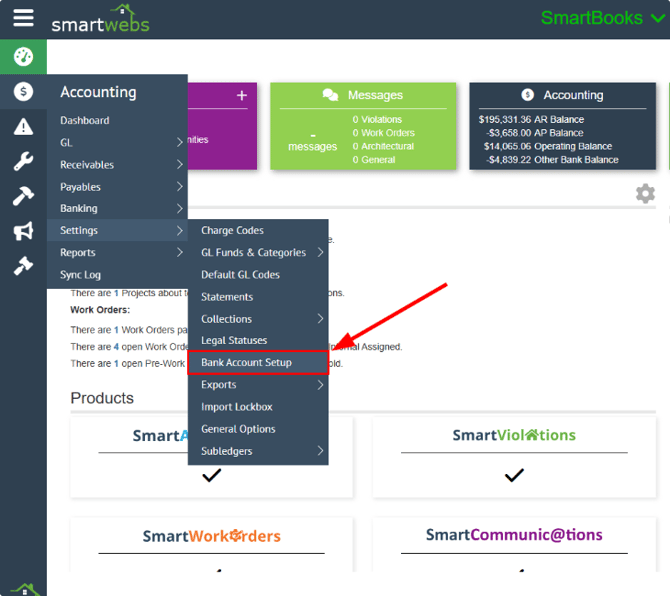The width and height of the screenshot is (670, 596).
Task: Click the plus icon on purple card
Action: pos(242,95)
